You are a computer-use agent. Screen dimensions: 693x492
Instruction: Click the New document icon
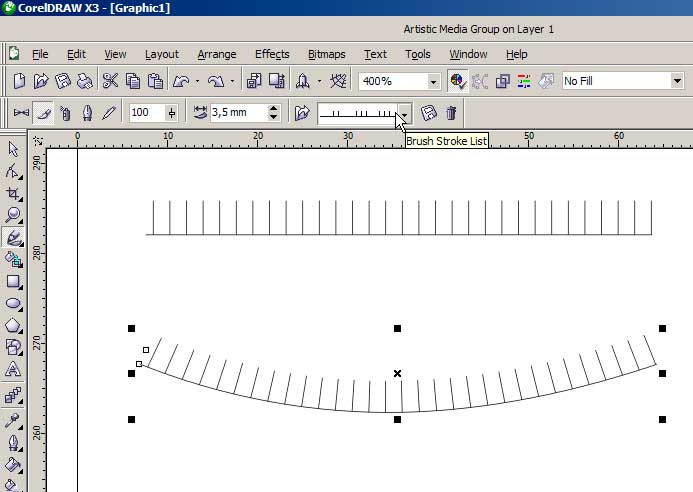19,81
